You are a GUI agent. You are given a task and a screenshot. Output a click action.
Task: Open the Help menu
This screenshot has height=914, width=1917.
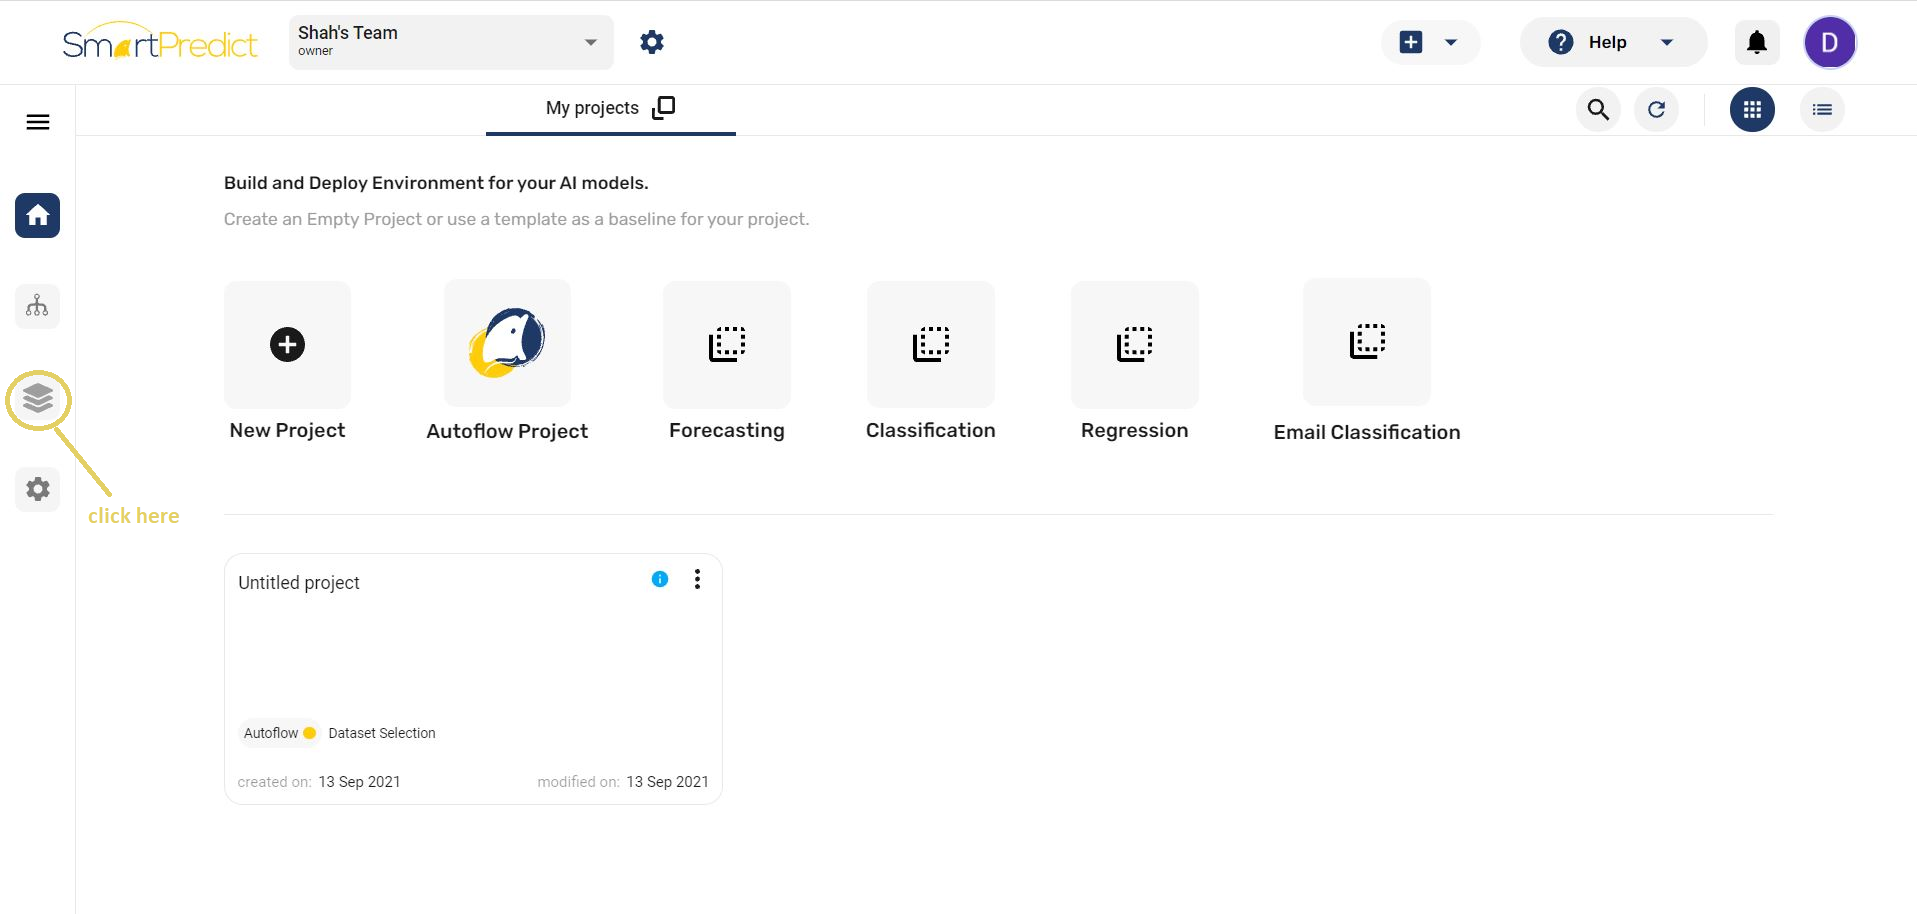(x=1612, y=42)
